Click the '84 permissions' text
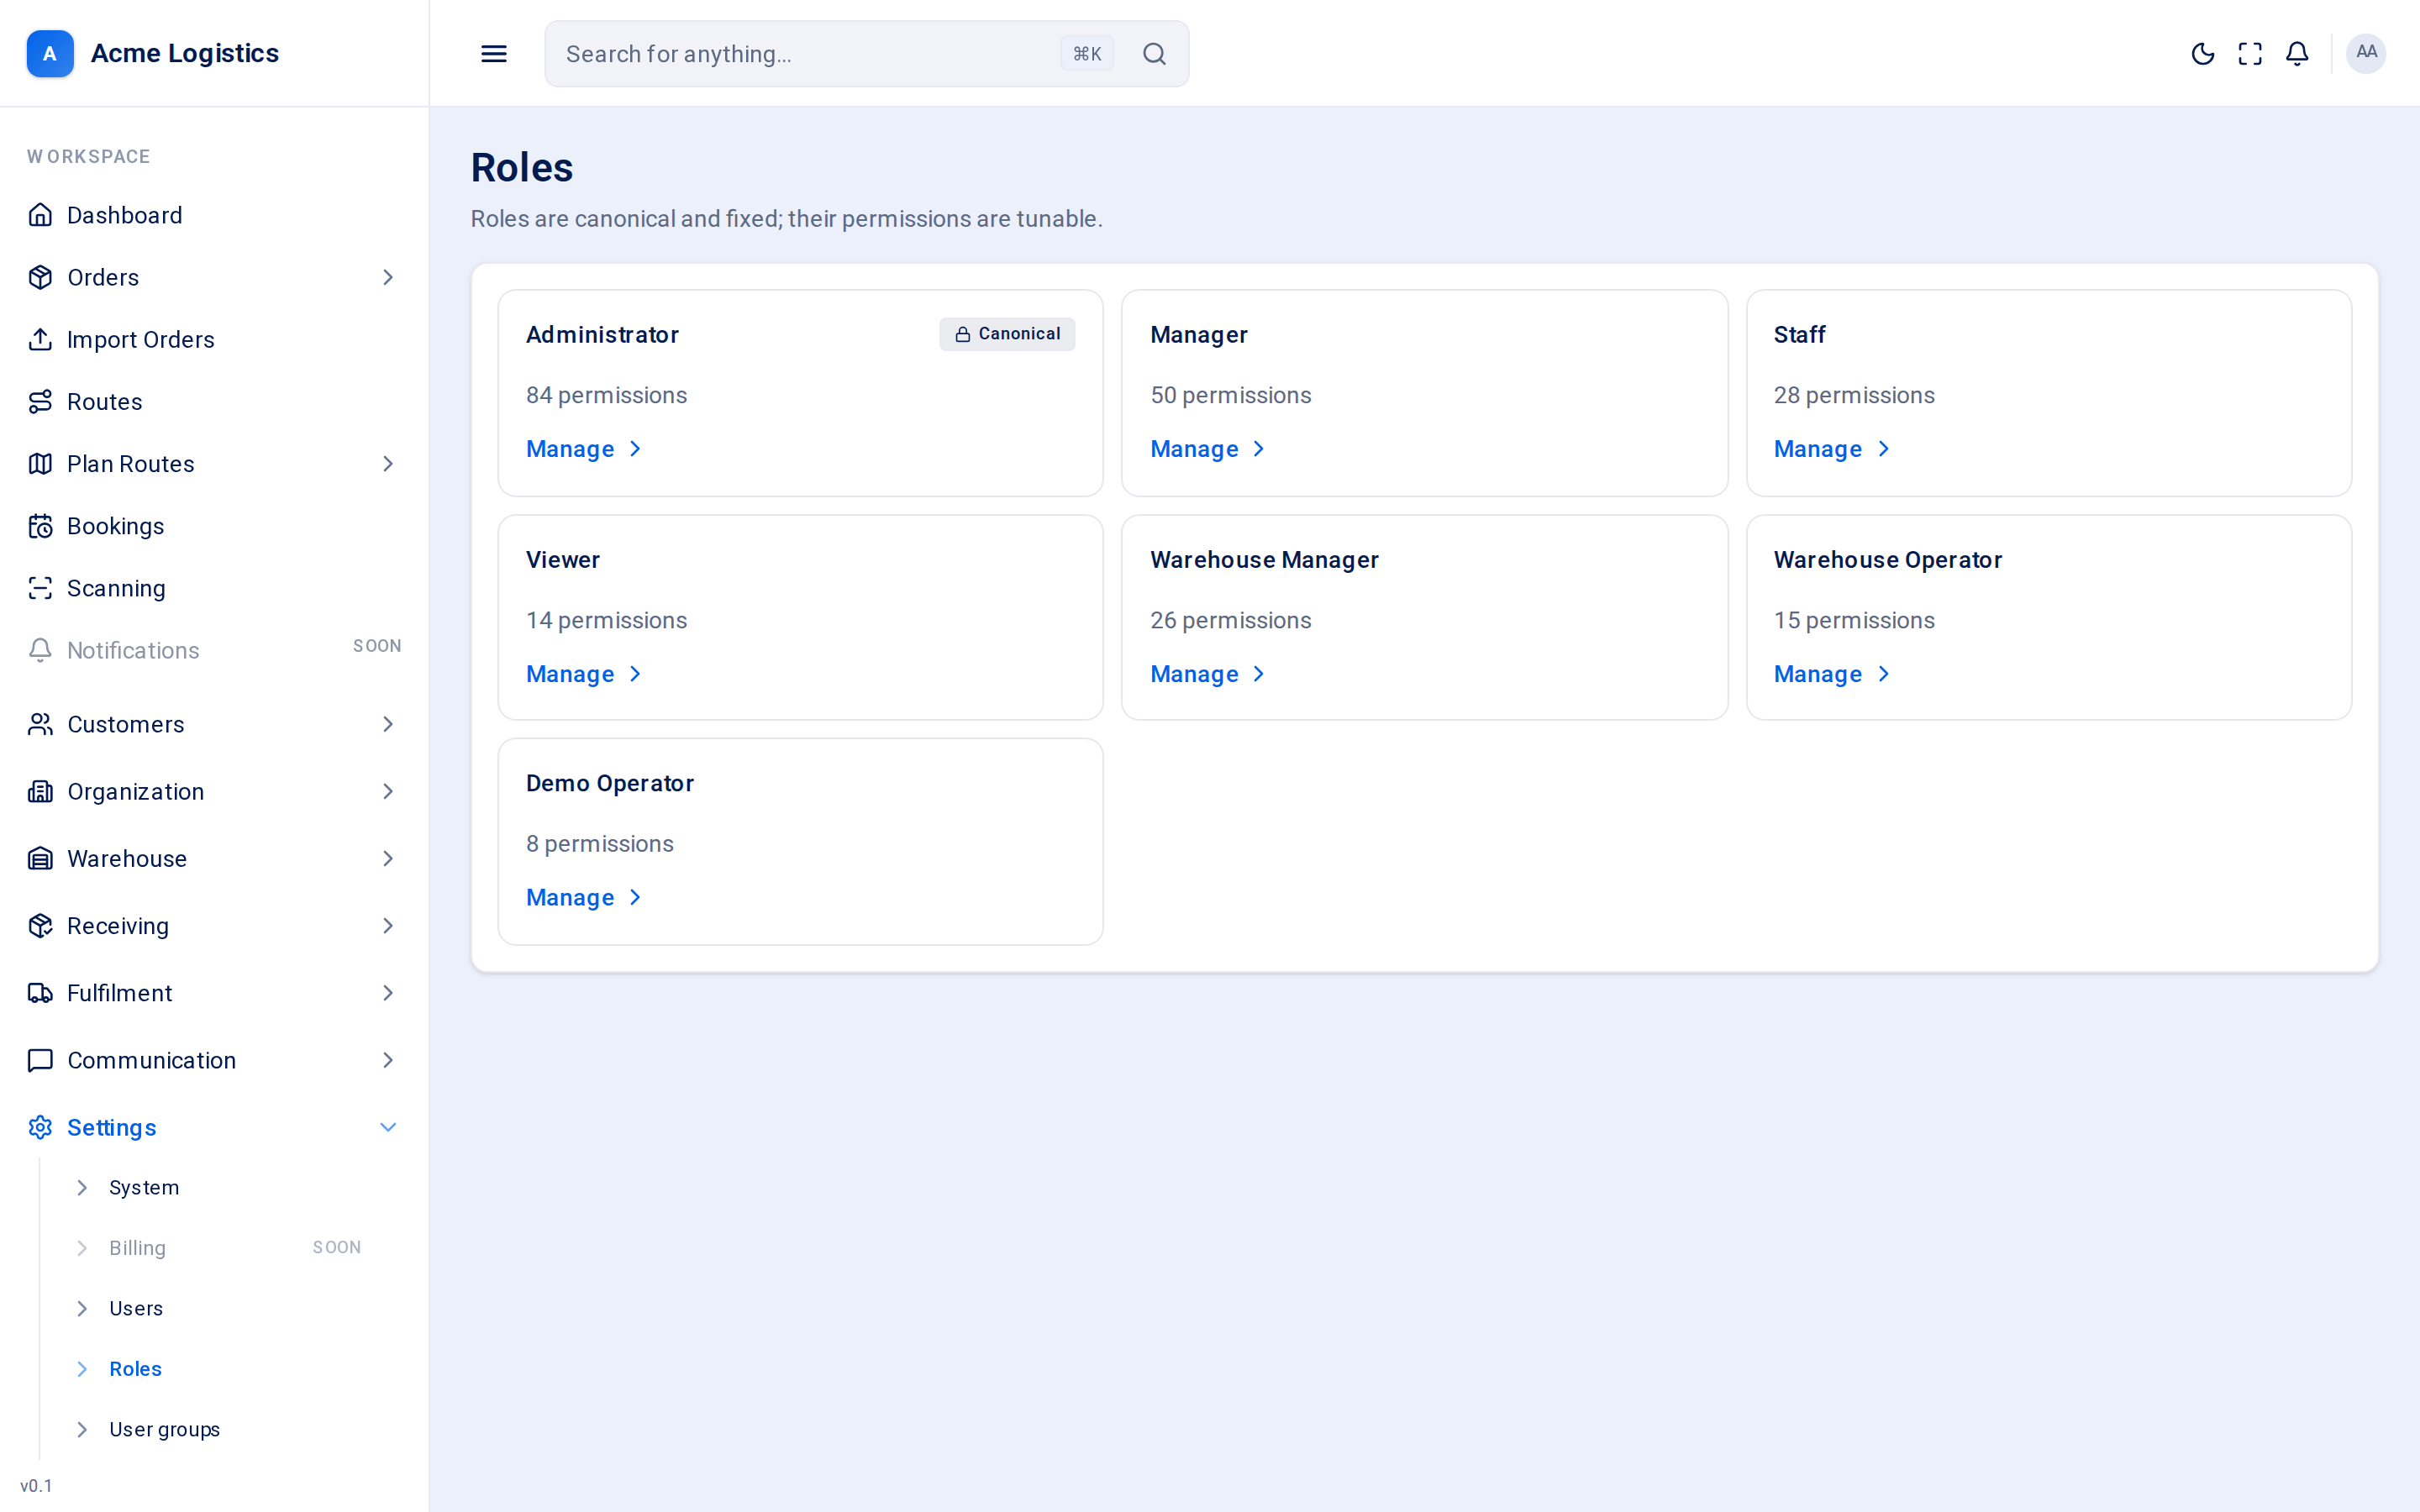 (606, 395)
